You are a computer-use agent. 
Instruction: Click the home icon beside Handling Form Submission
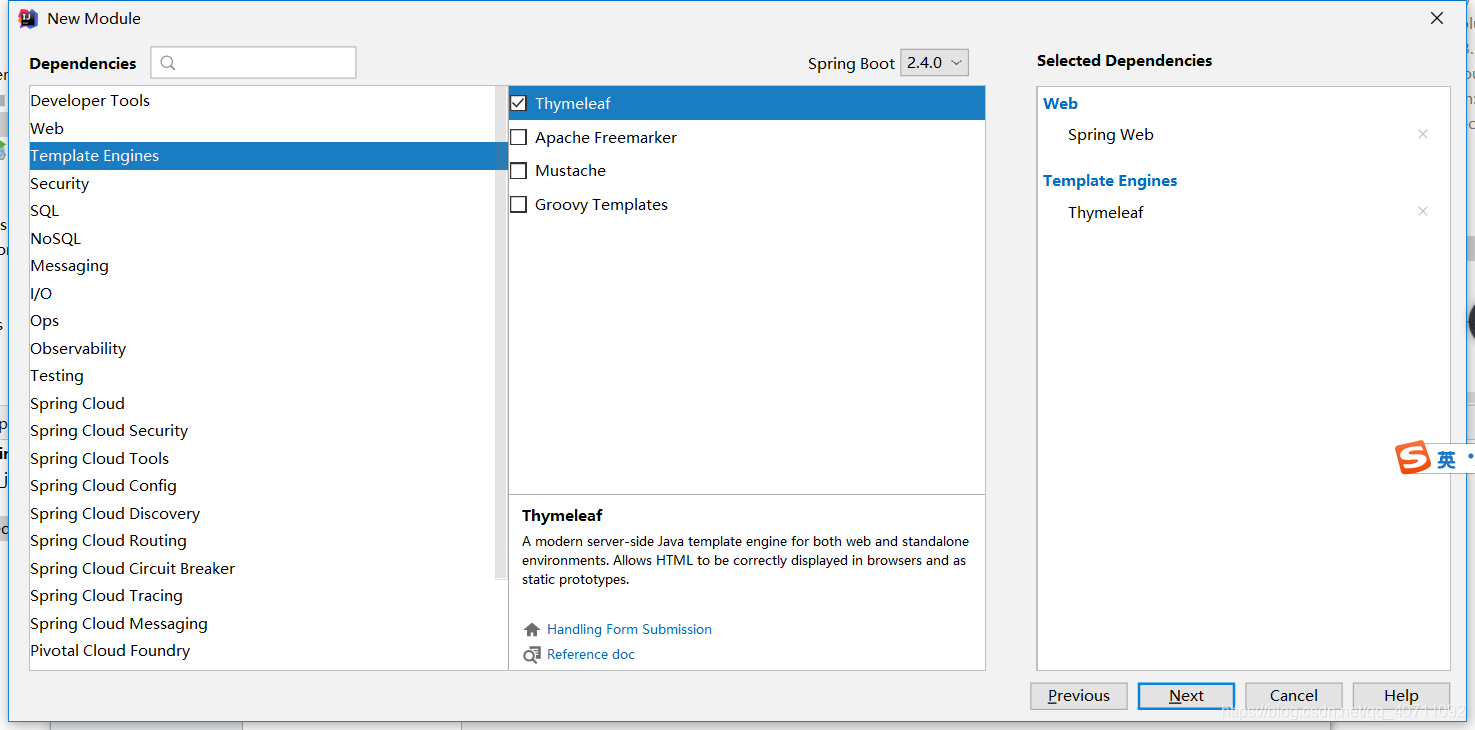click(x=532, y=629)
